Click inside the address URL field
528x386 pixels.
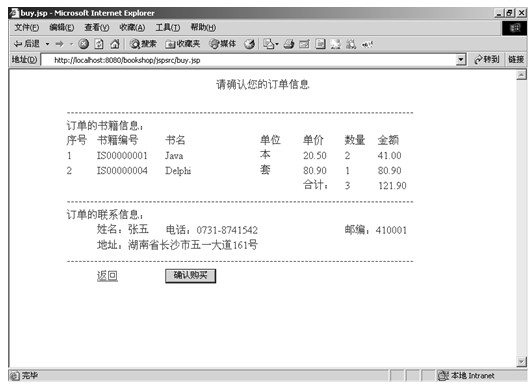(x=249, y=60)
